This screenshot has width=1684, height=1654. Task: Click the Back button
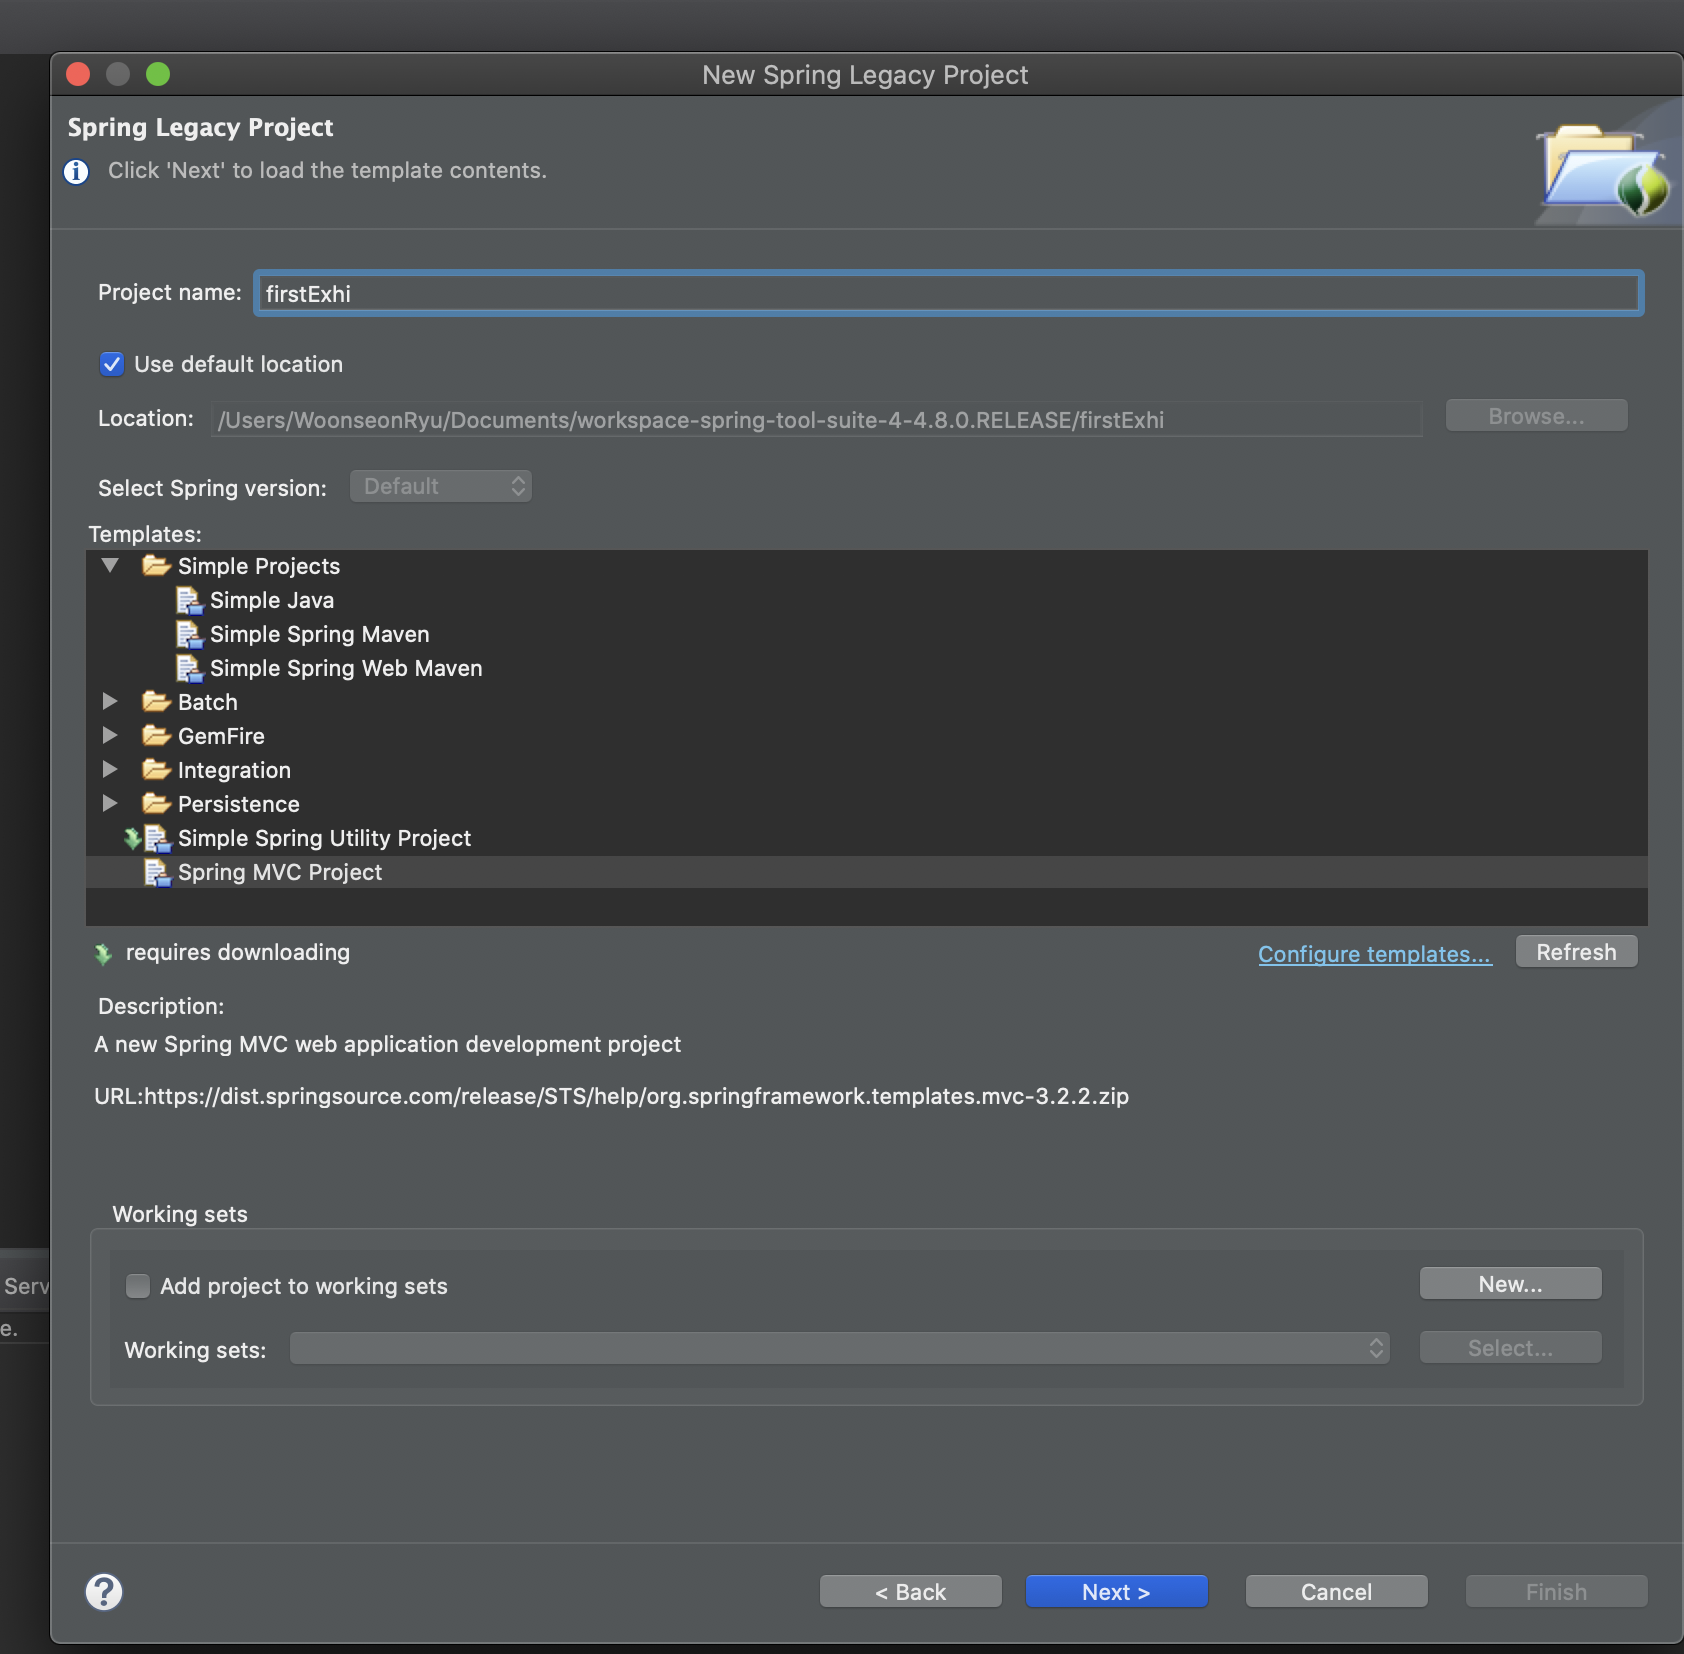click(x=911, y=1592)
